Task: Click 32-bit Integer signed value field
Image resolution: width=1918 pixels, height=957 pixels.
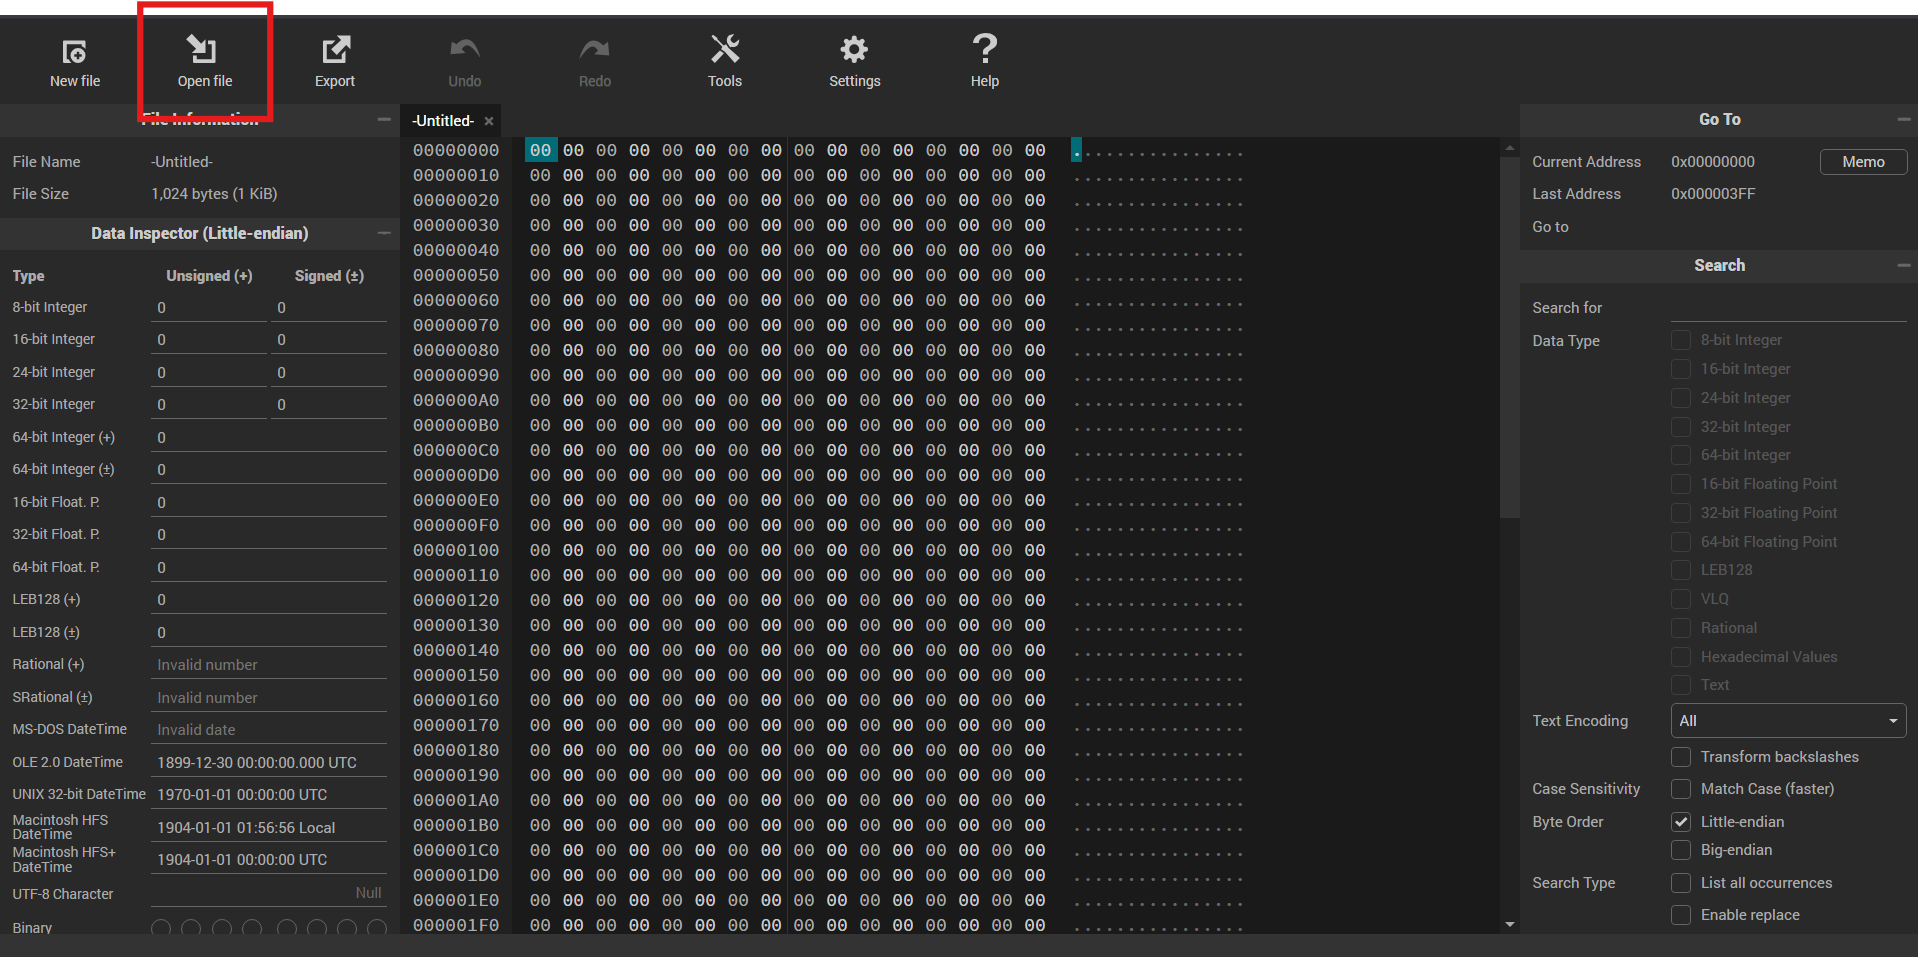Action: pos(329,405)
